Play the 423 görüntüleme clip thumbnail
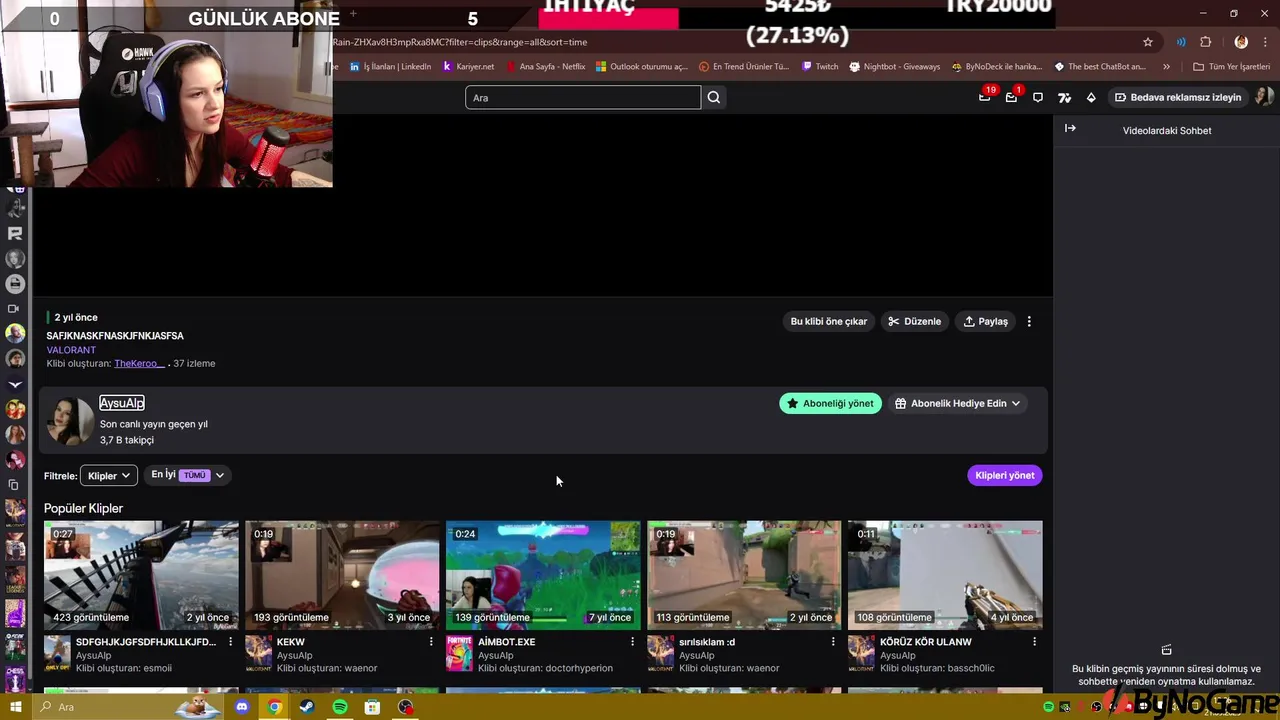1280x720 pixels. coord(141,575)
